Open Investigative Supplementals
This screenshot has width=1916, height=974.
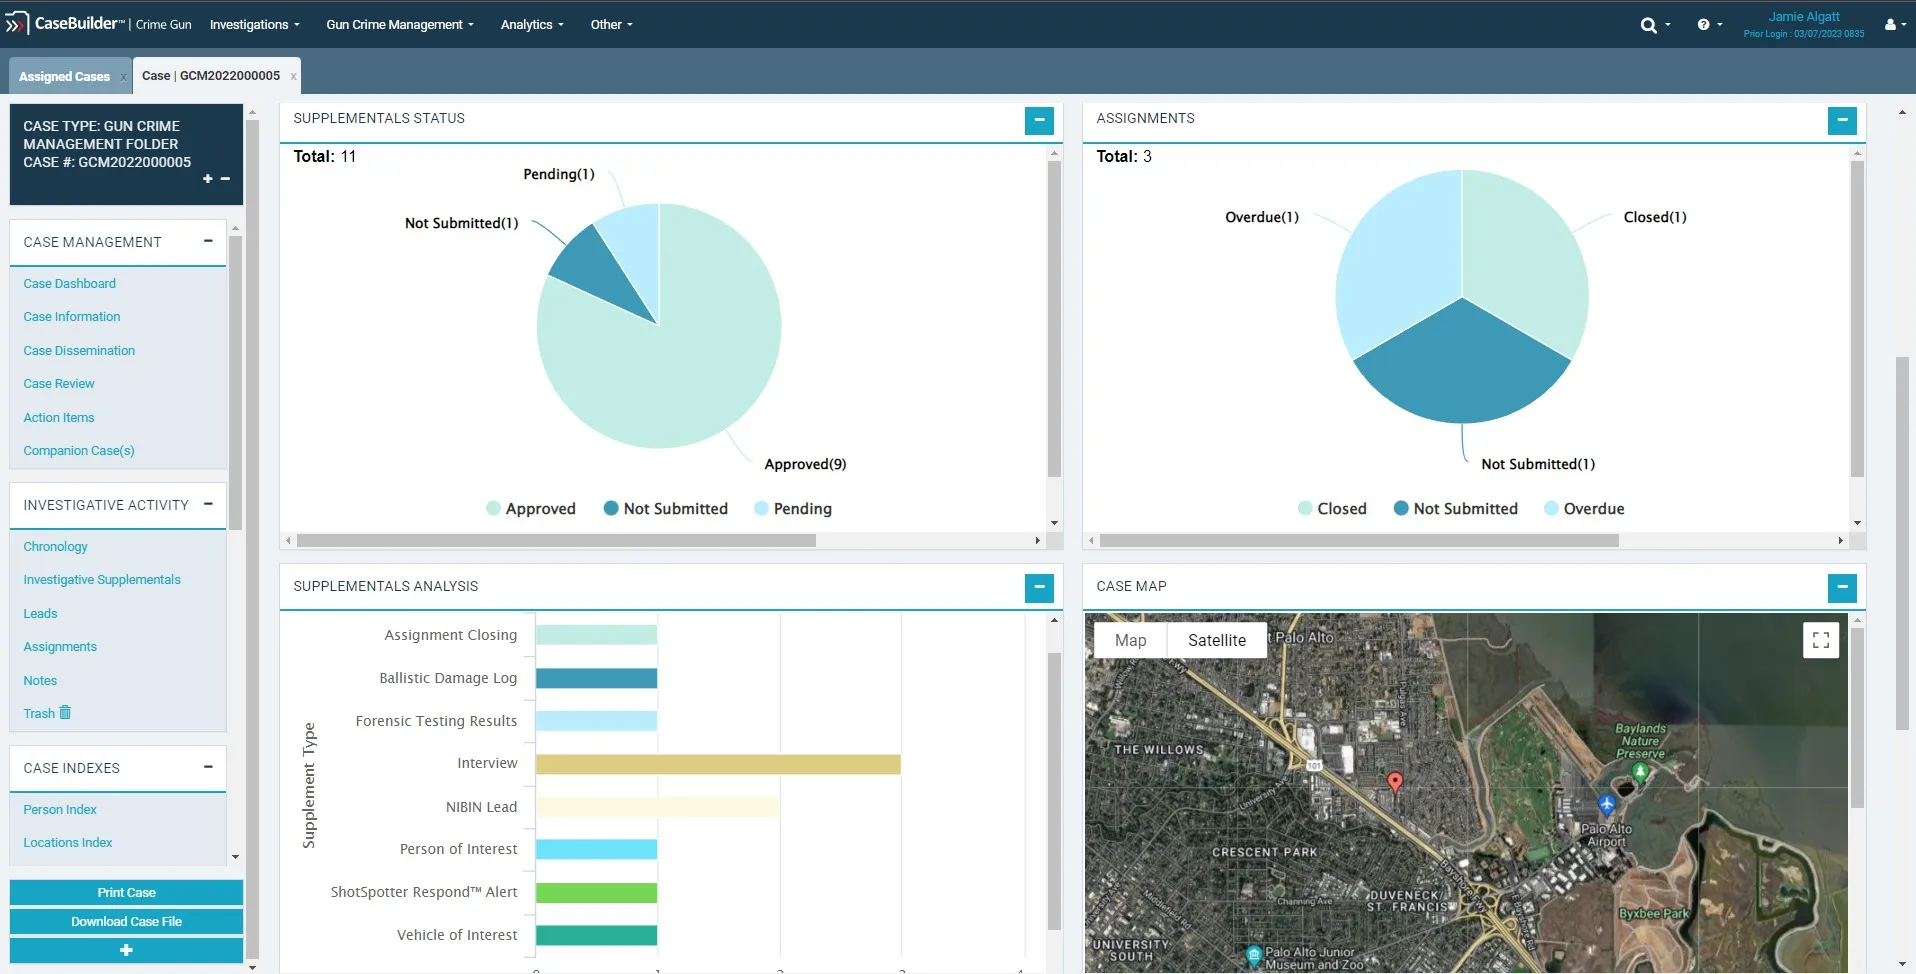(x=102, y=580)
